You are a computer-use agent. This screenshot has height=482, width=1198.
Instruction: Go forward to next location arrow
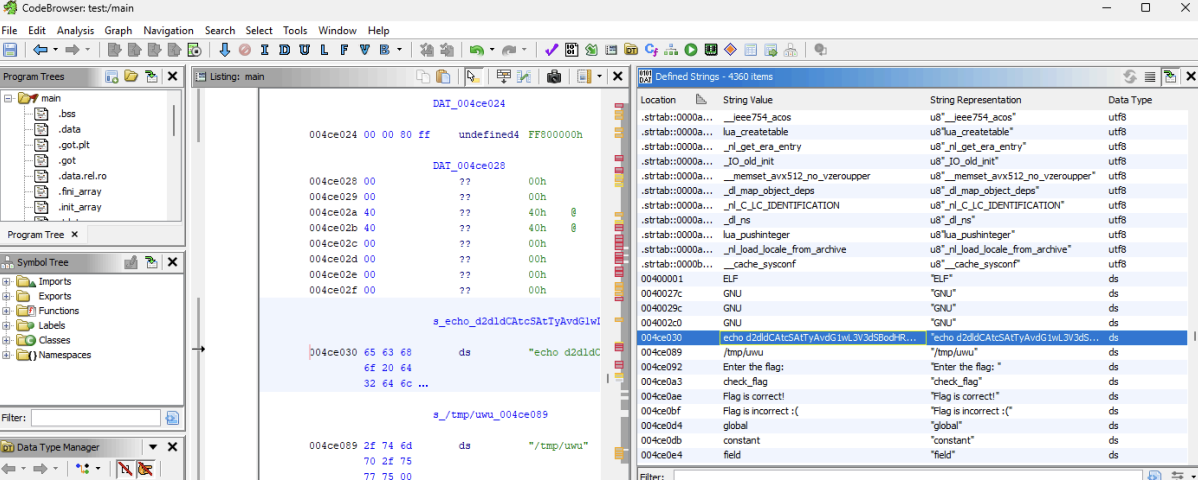pos(72,50)
